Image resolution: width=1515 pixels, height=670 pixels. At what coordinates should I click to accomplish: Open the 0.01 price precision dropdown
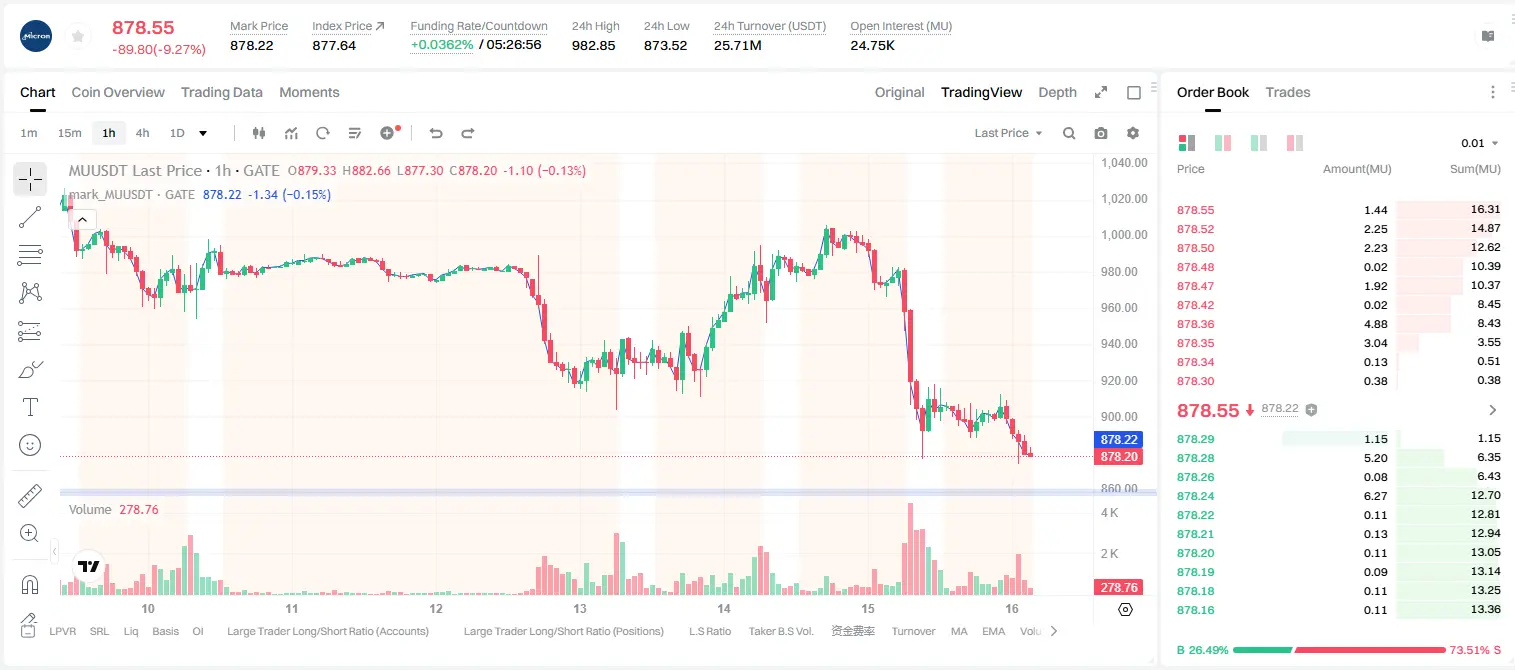1480,143
